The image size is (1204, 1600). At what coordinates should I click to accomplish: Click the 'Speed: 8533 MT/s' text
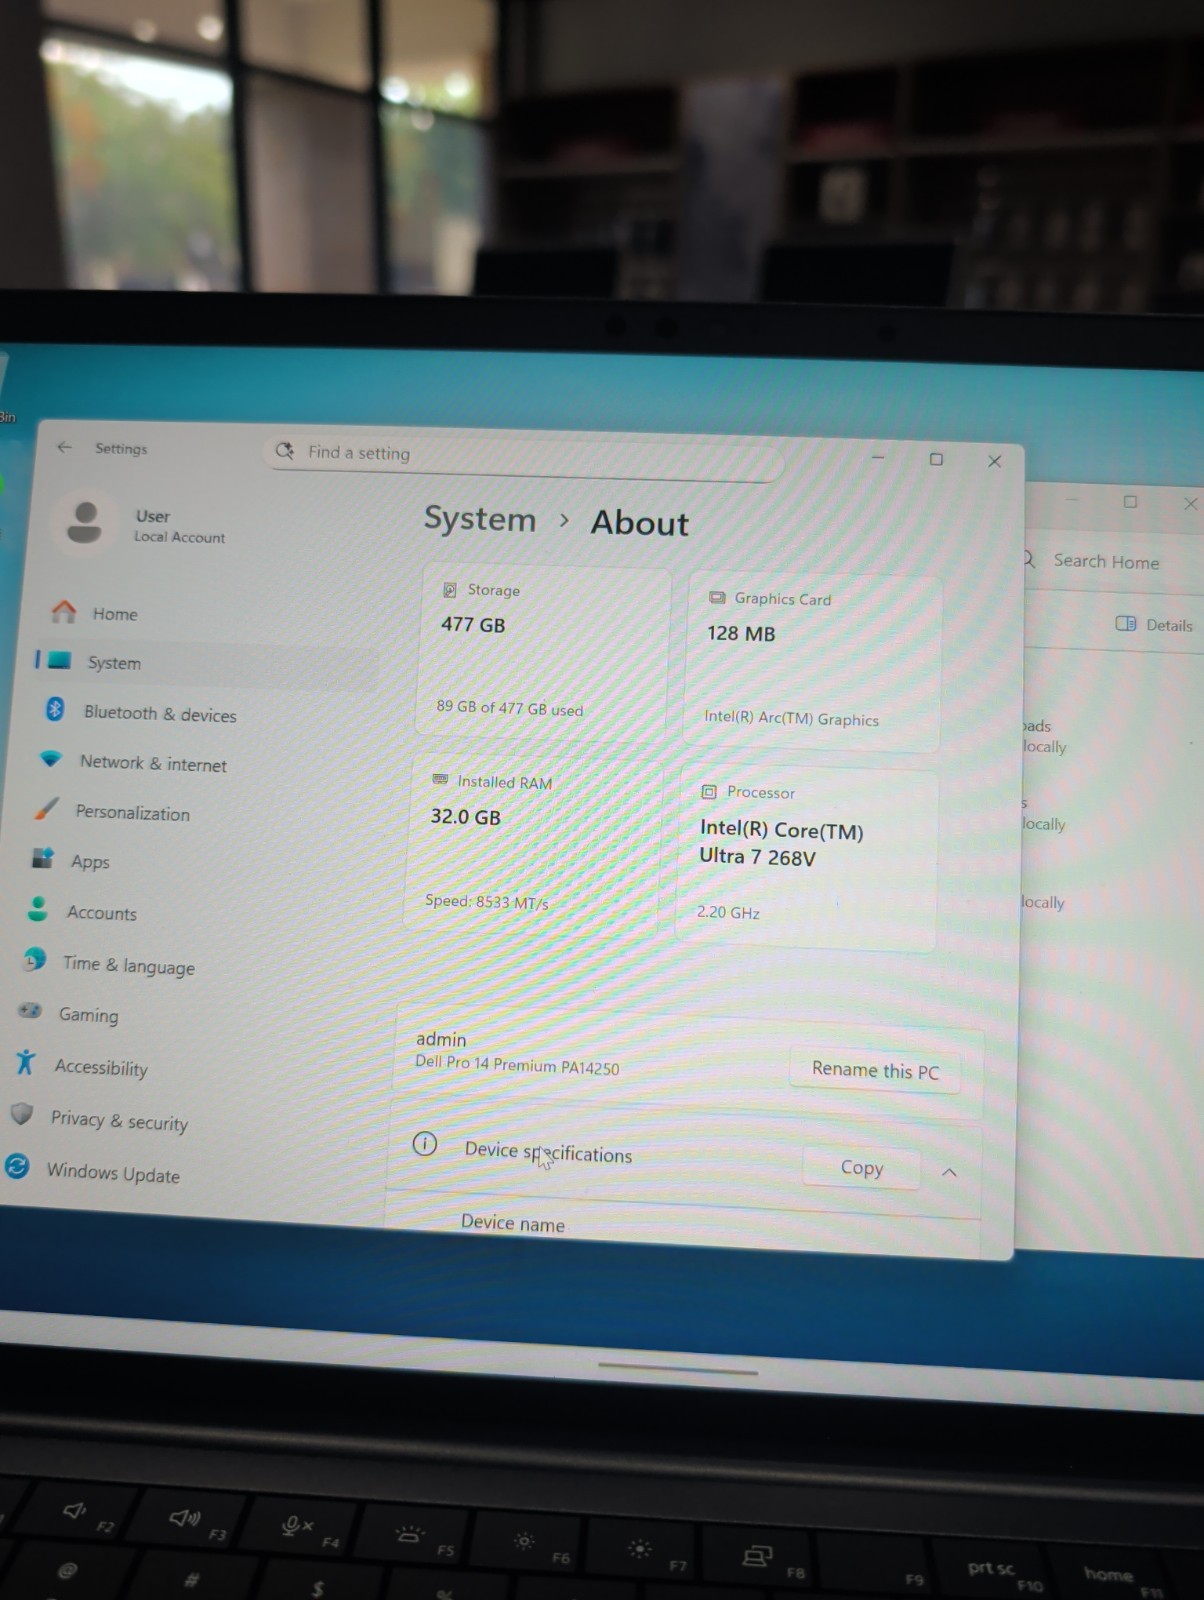[x=487, y=901]
